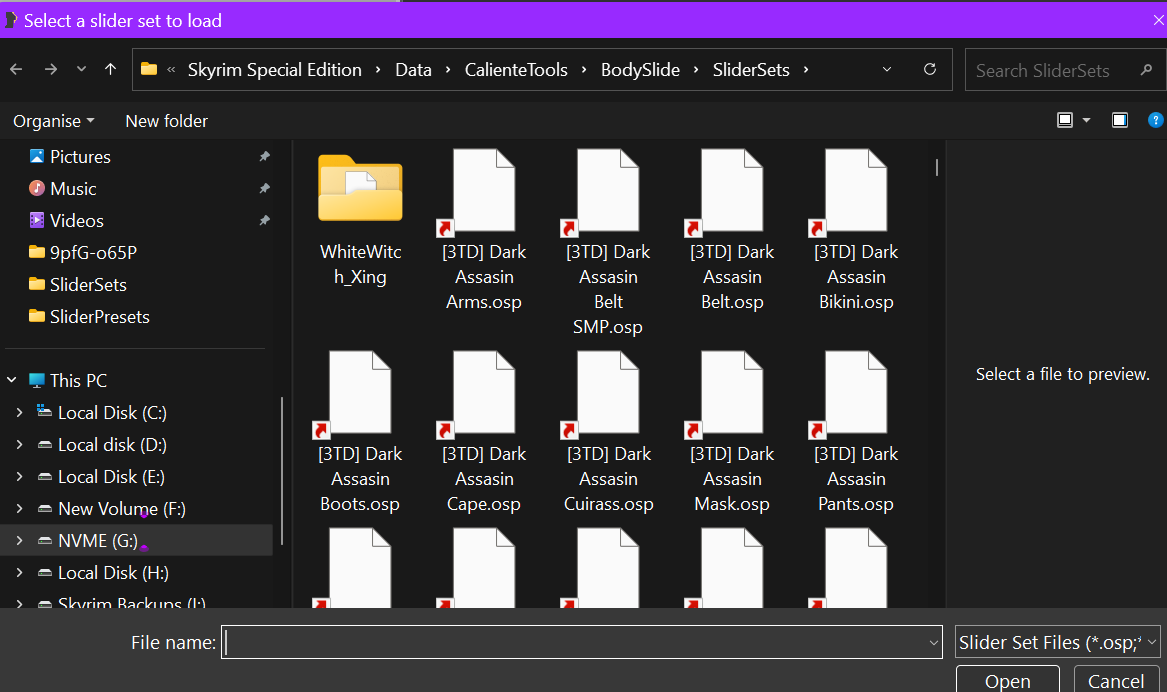
Task: Click the search magnifier icon
Action: pyautogui.click(x=1146, y=70)
